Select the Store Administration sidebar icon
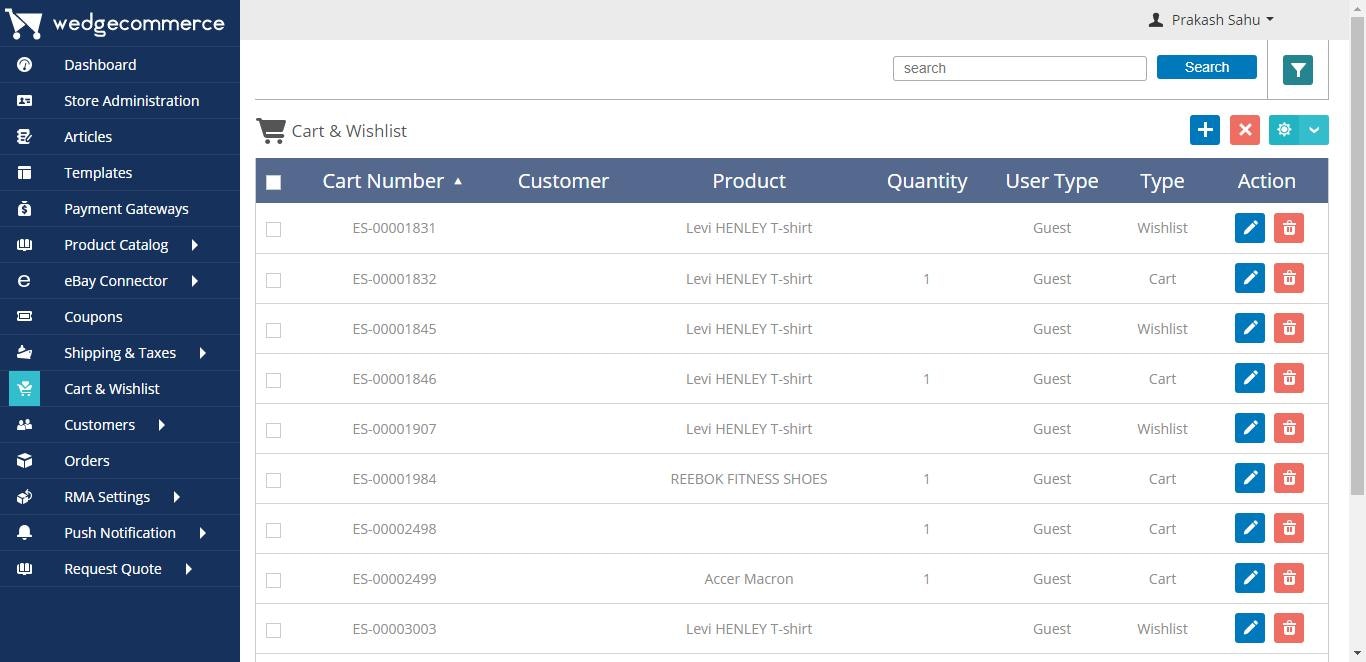The width and height of the screenshot is (1366, 662). 24,101
